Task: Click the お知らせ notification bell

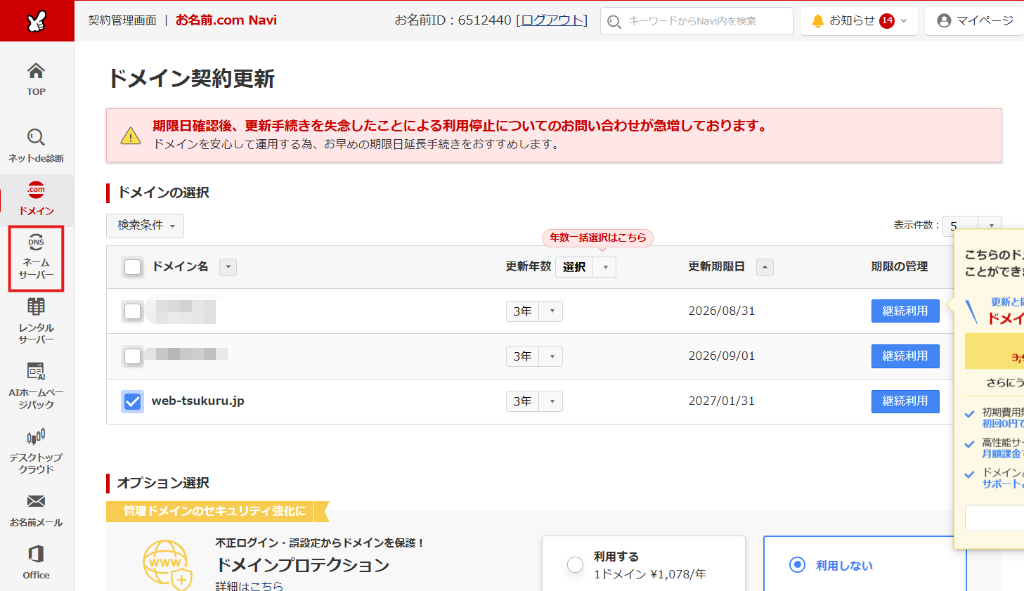Action: pos(858,21)
